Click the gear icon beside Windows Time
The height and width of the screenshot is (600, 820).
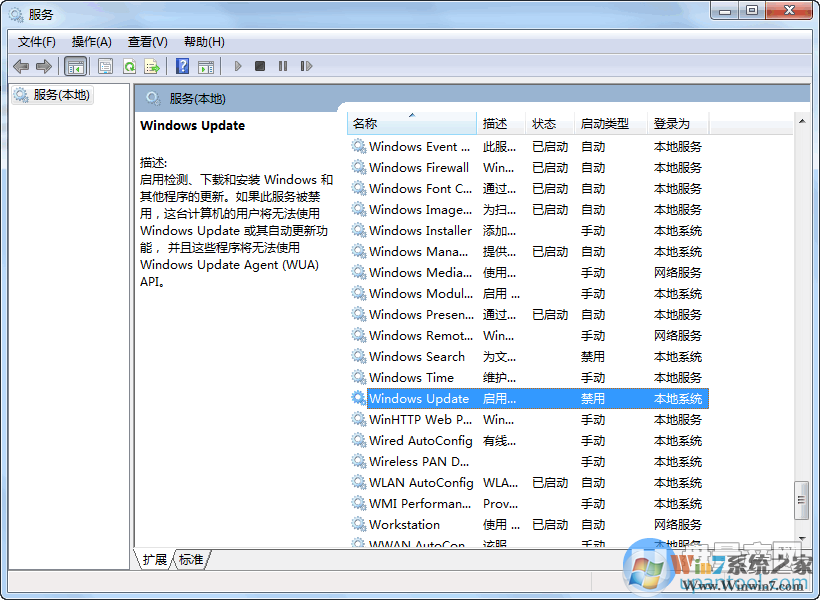(x=358, y=377)
